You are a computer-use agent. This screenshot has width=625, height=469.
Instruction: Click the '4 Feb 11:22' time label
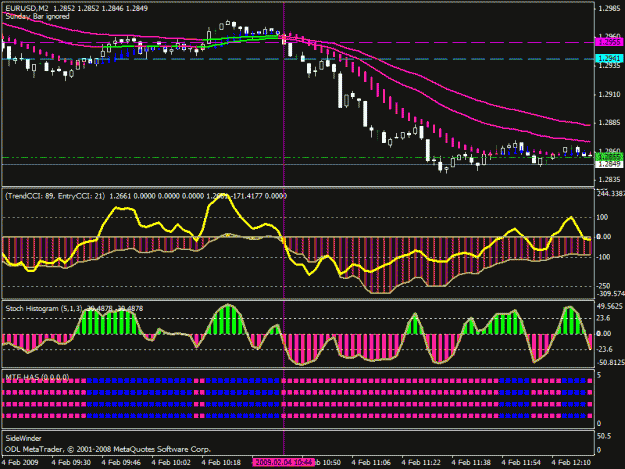pos(421,462)
